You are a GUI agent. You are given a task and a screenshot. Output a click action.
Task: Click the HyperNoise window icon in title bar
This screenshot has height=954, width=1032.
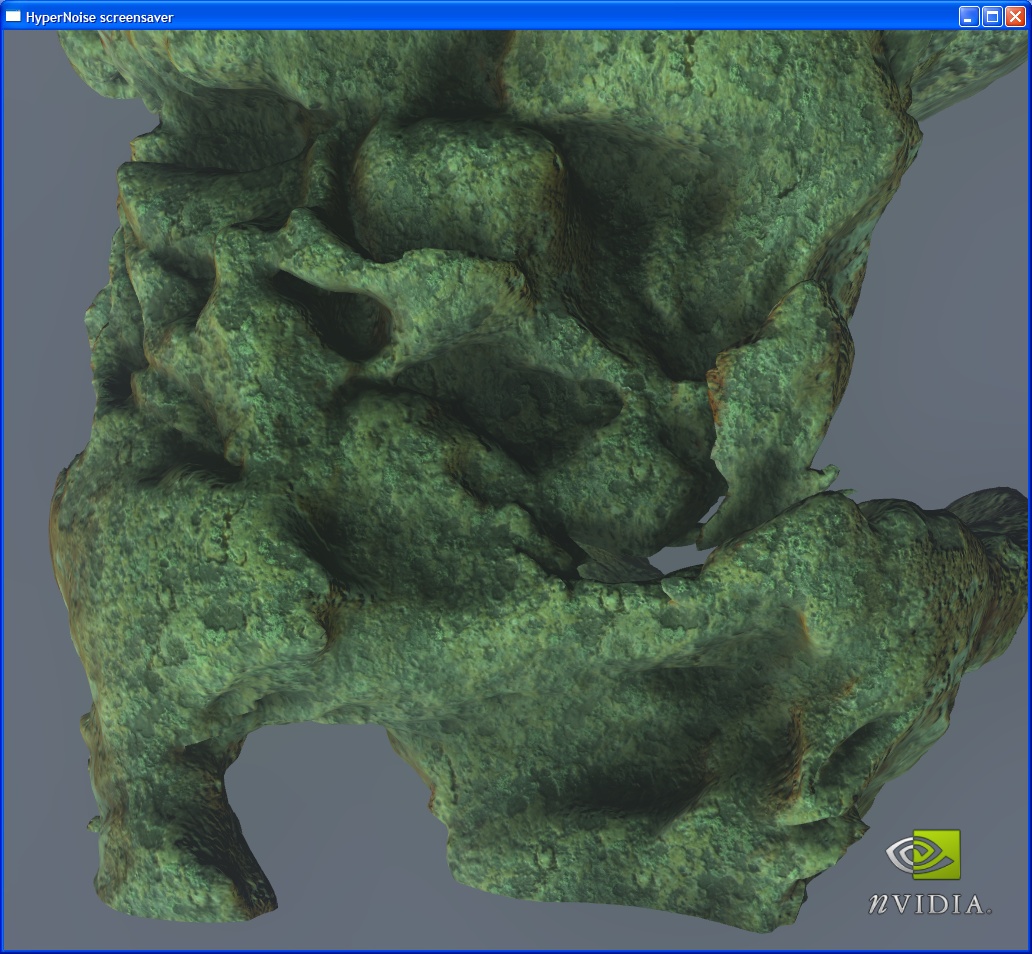(x=14, y=16)
